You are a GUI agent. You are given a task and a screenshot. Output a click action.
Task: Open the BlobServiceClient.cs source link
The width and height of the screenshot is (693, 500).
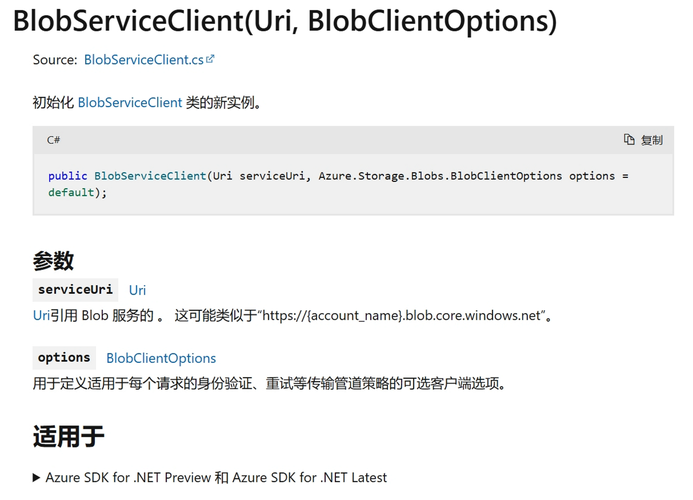pyautogui.click(x=143, y=60)
